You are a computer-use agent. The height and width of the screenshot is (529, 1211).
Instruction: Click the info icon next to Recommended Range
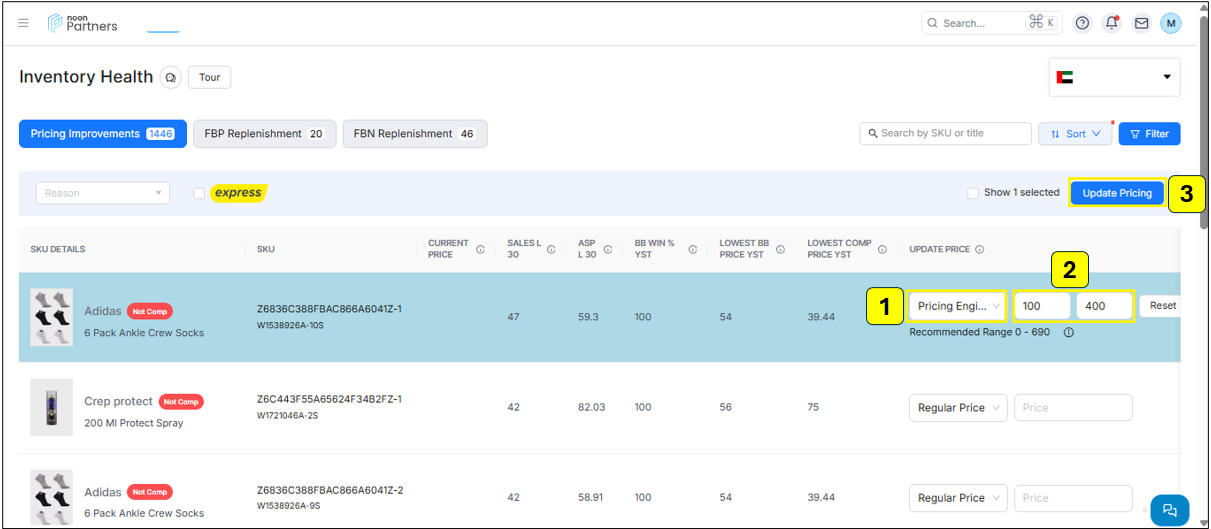coord(1068,333)
